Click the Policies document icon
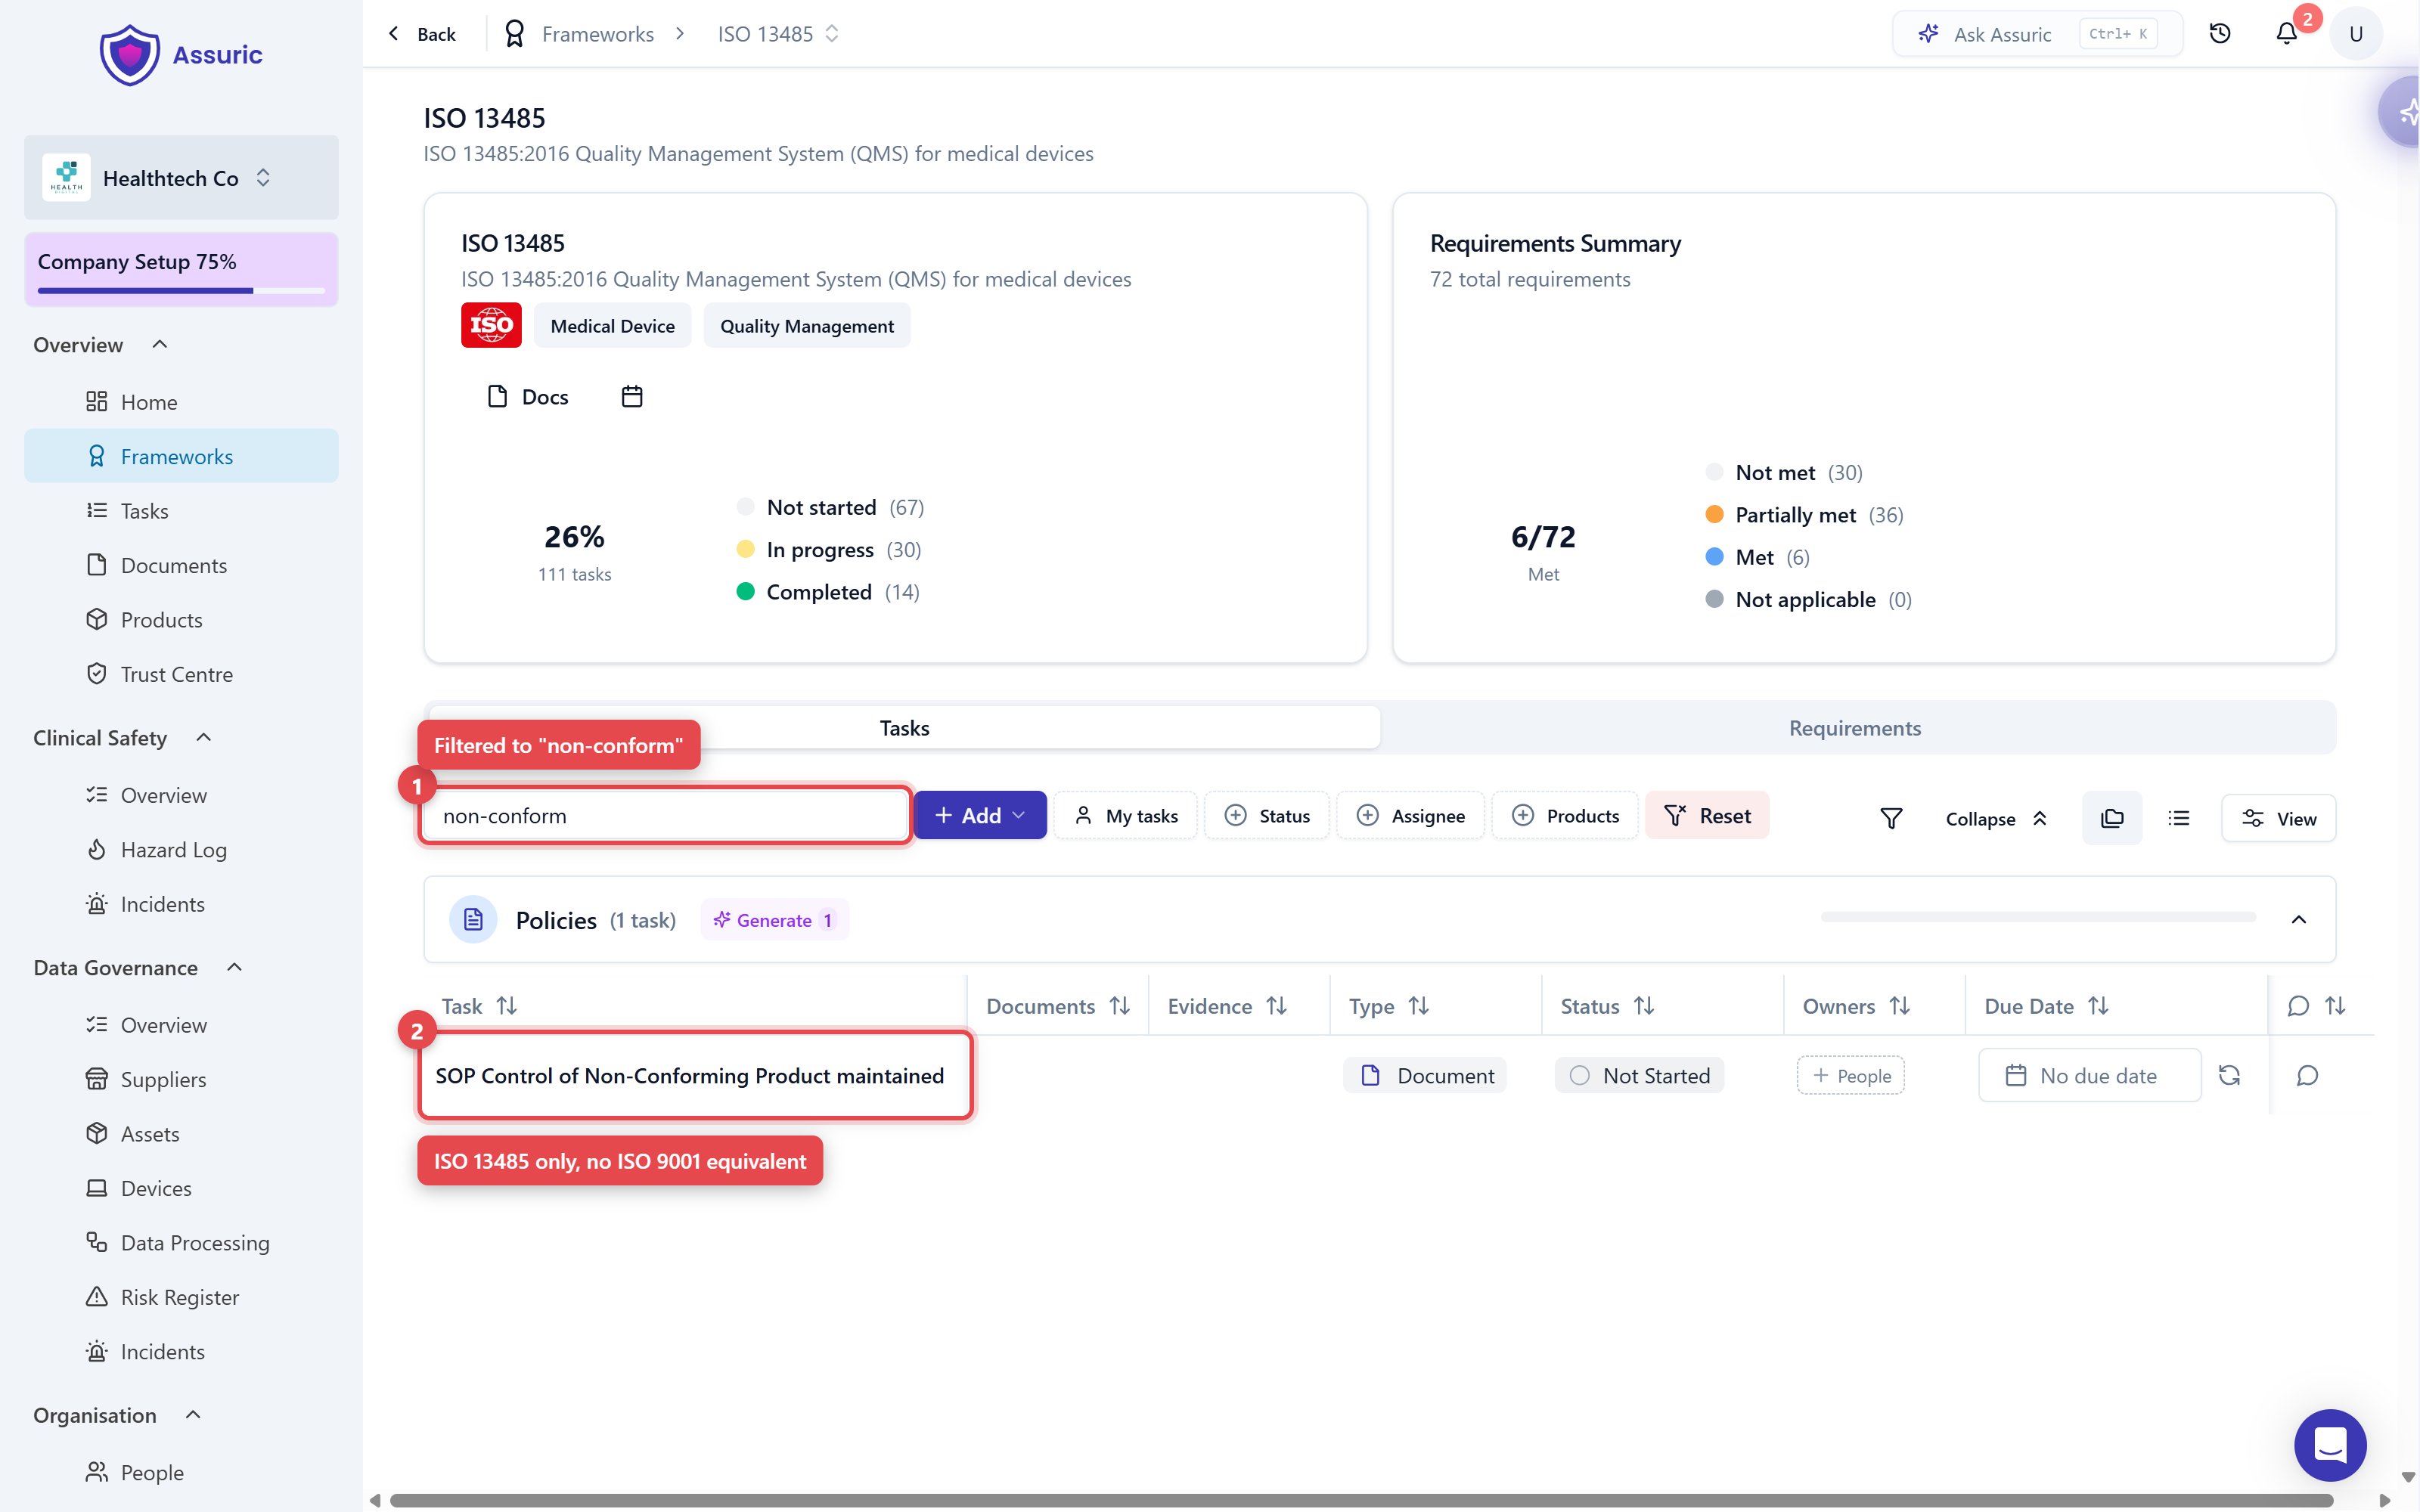 473,919
